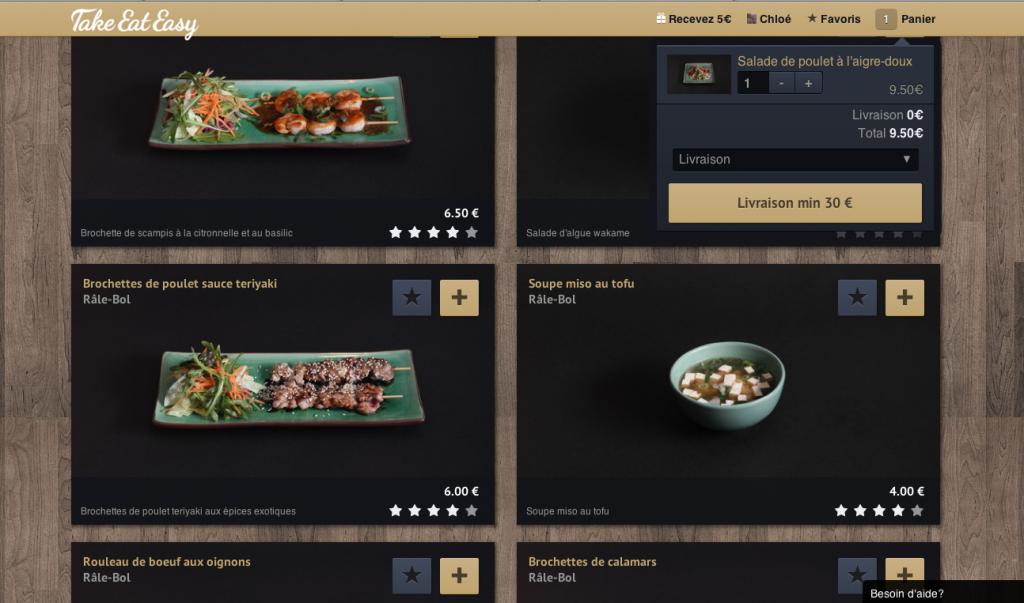The width and height of the screenshot is (1024, 603).
Task: Decrease salad quantity with minus button
Action: [x=781, y=83]
